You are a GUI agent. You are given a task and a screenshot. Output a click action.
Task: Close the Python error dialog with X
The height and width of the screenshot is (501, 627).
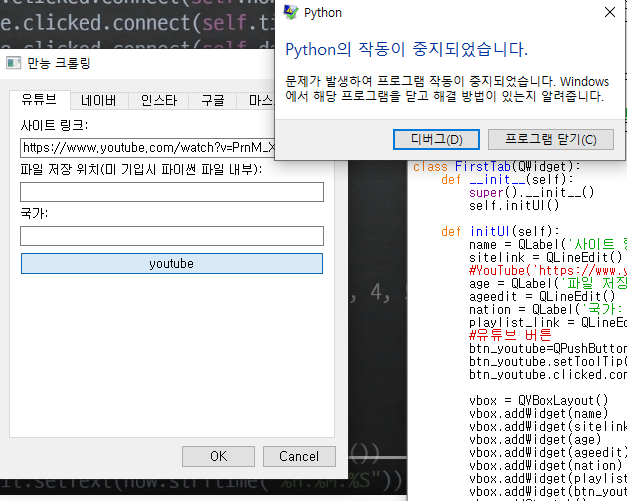click(610, 12)
